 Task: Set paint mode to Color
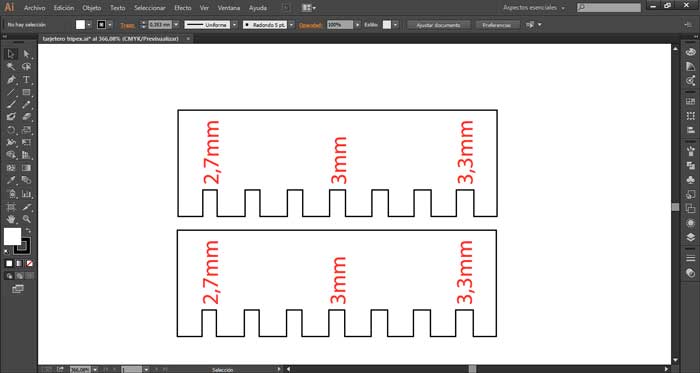(x=9, y=264)
